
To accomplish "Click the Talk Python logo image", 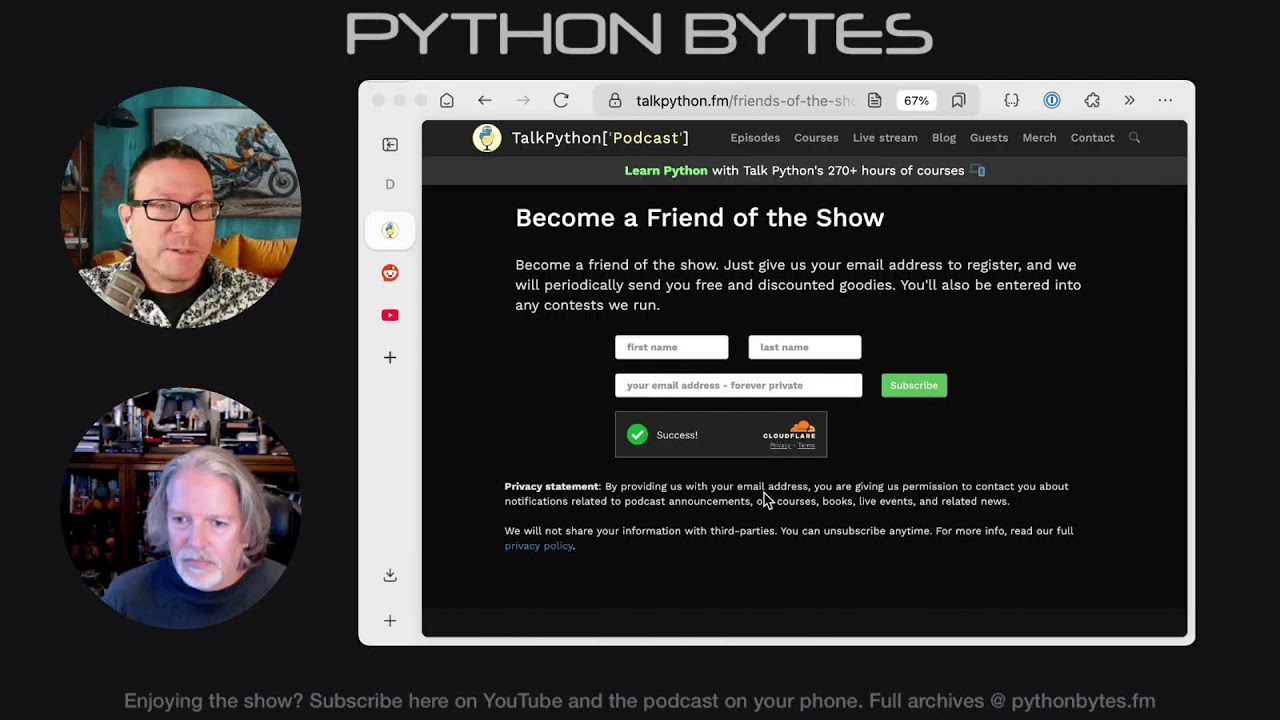I will point(487,138).
